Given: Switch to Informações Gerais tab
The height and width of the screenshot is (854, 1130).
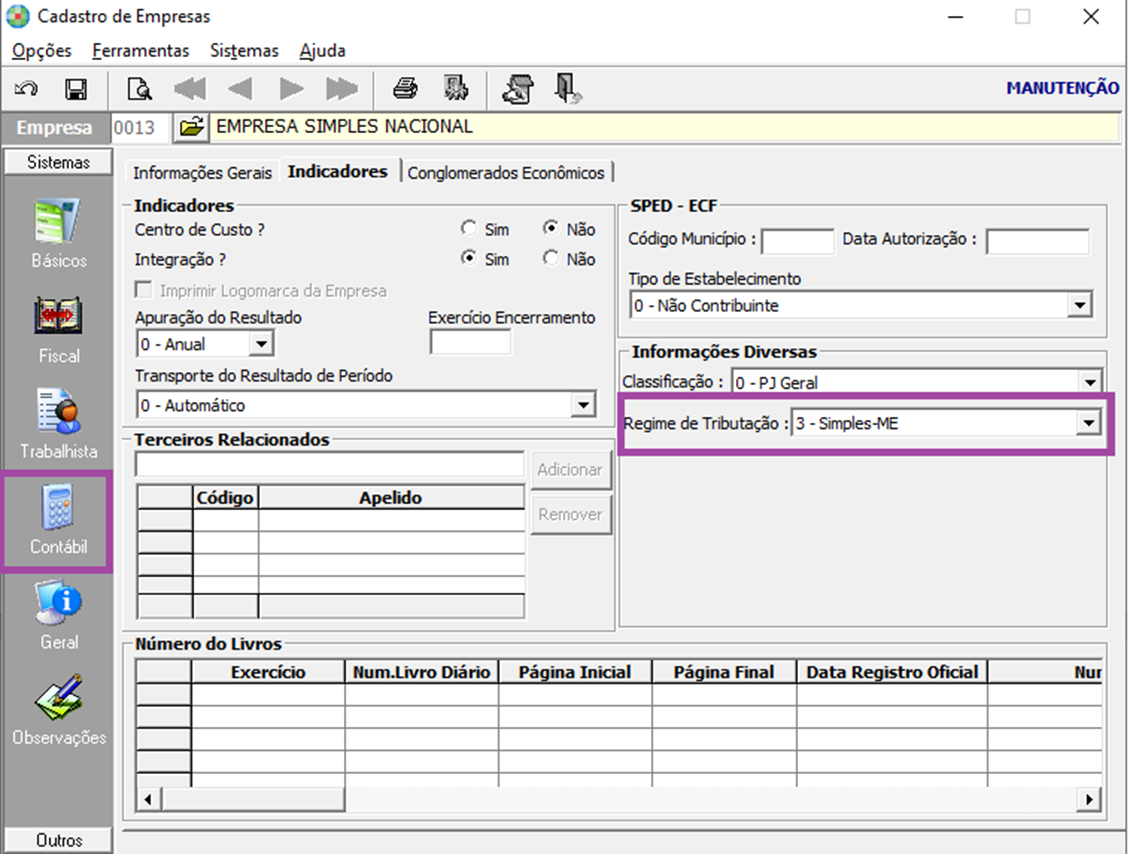Looking at the screenshot, I should (x=202, y=173).
